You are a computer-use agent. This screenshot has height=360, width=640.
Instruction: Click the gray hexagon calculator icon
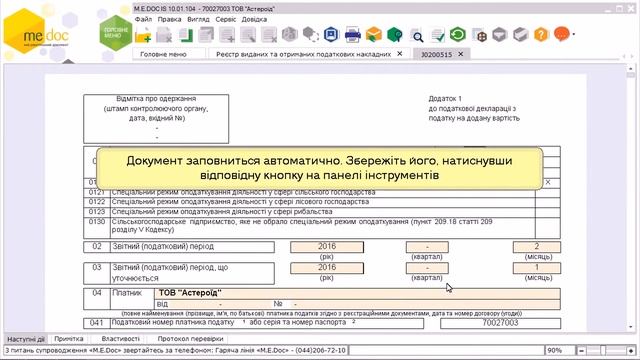pyautogui.click(x=290, y=35)
